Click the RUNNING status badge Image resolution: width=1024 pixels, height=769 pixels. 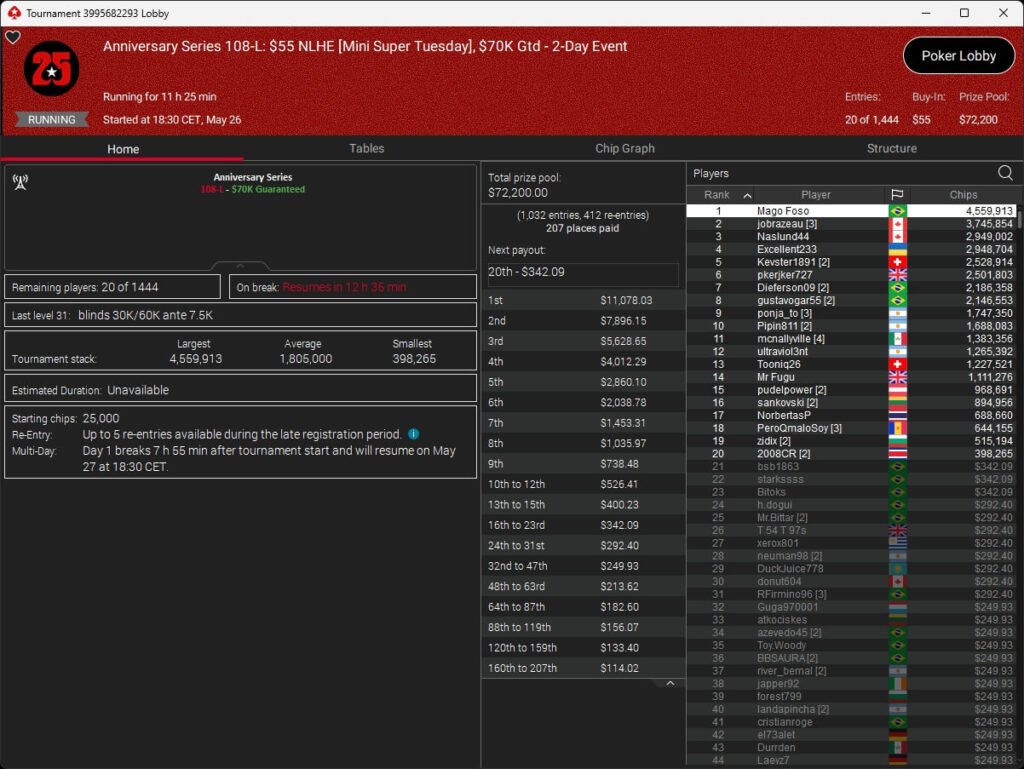52,119
